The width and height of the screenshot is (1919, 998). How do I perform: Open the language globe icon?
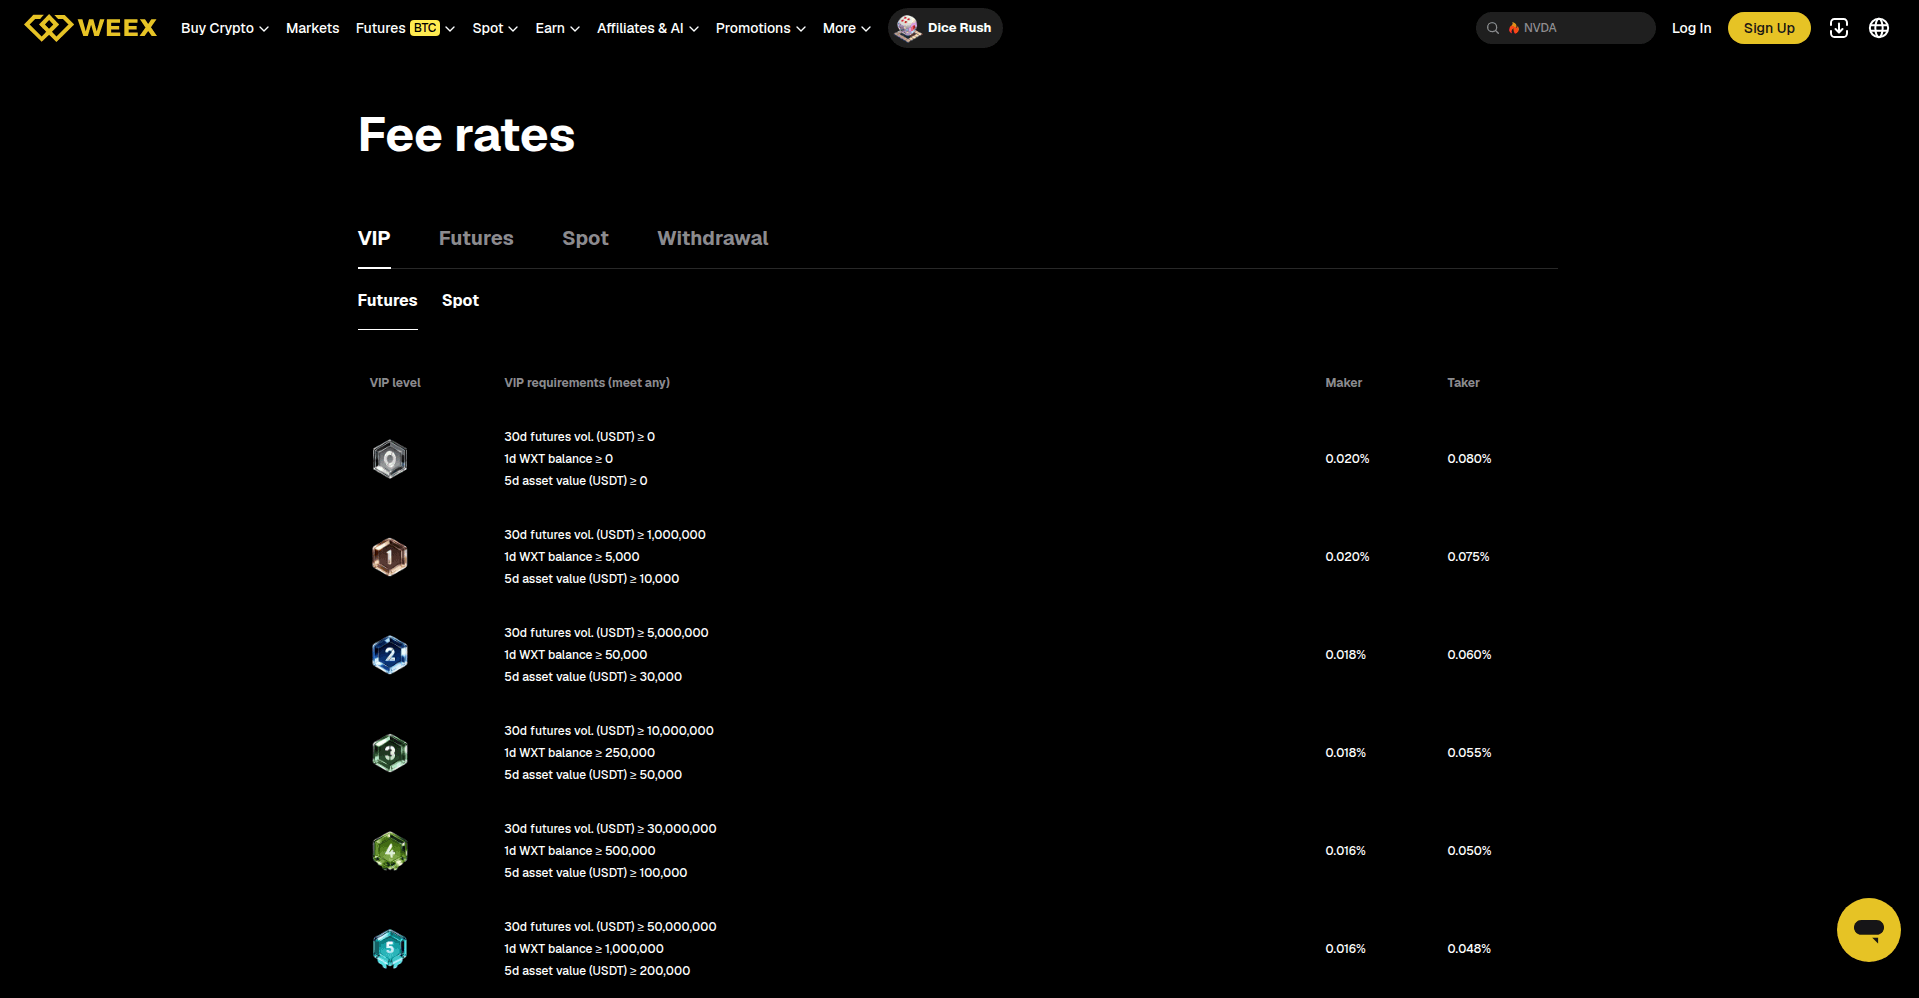tap(1879, 28)
